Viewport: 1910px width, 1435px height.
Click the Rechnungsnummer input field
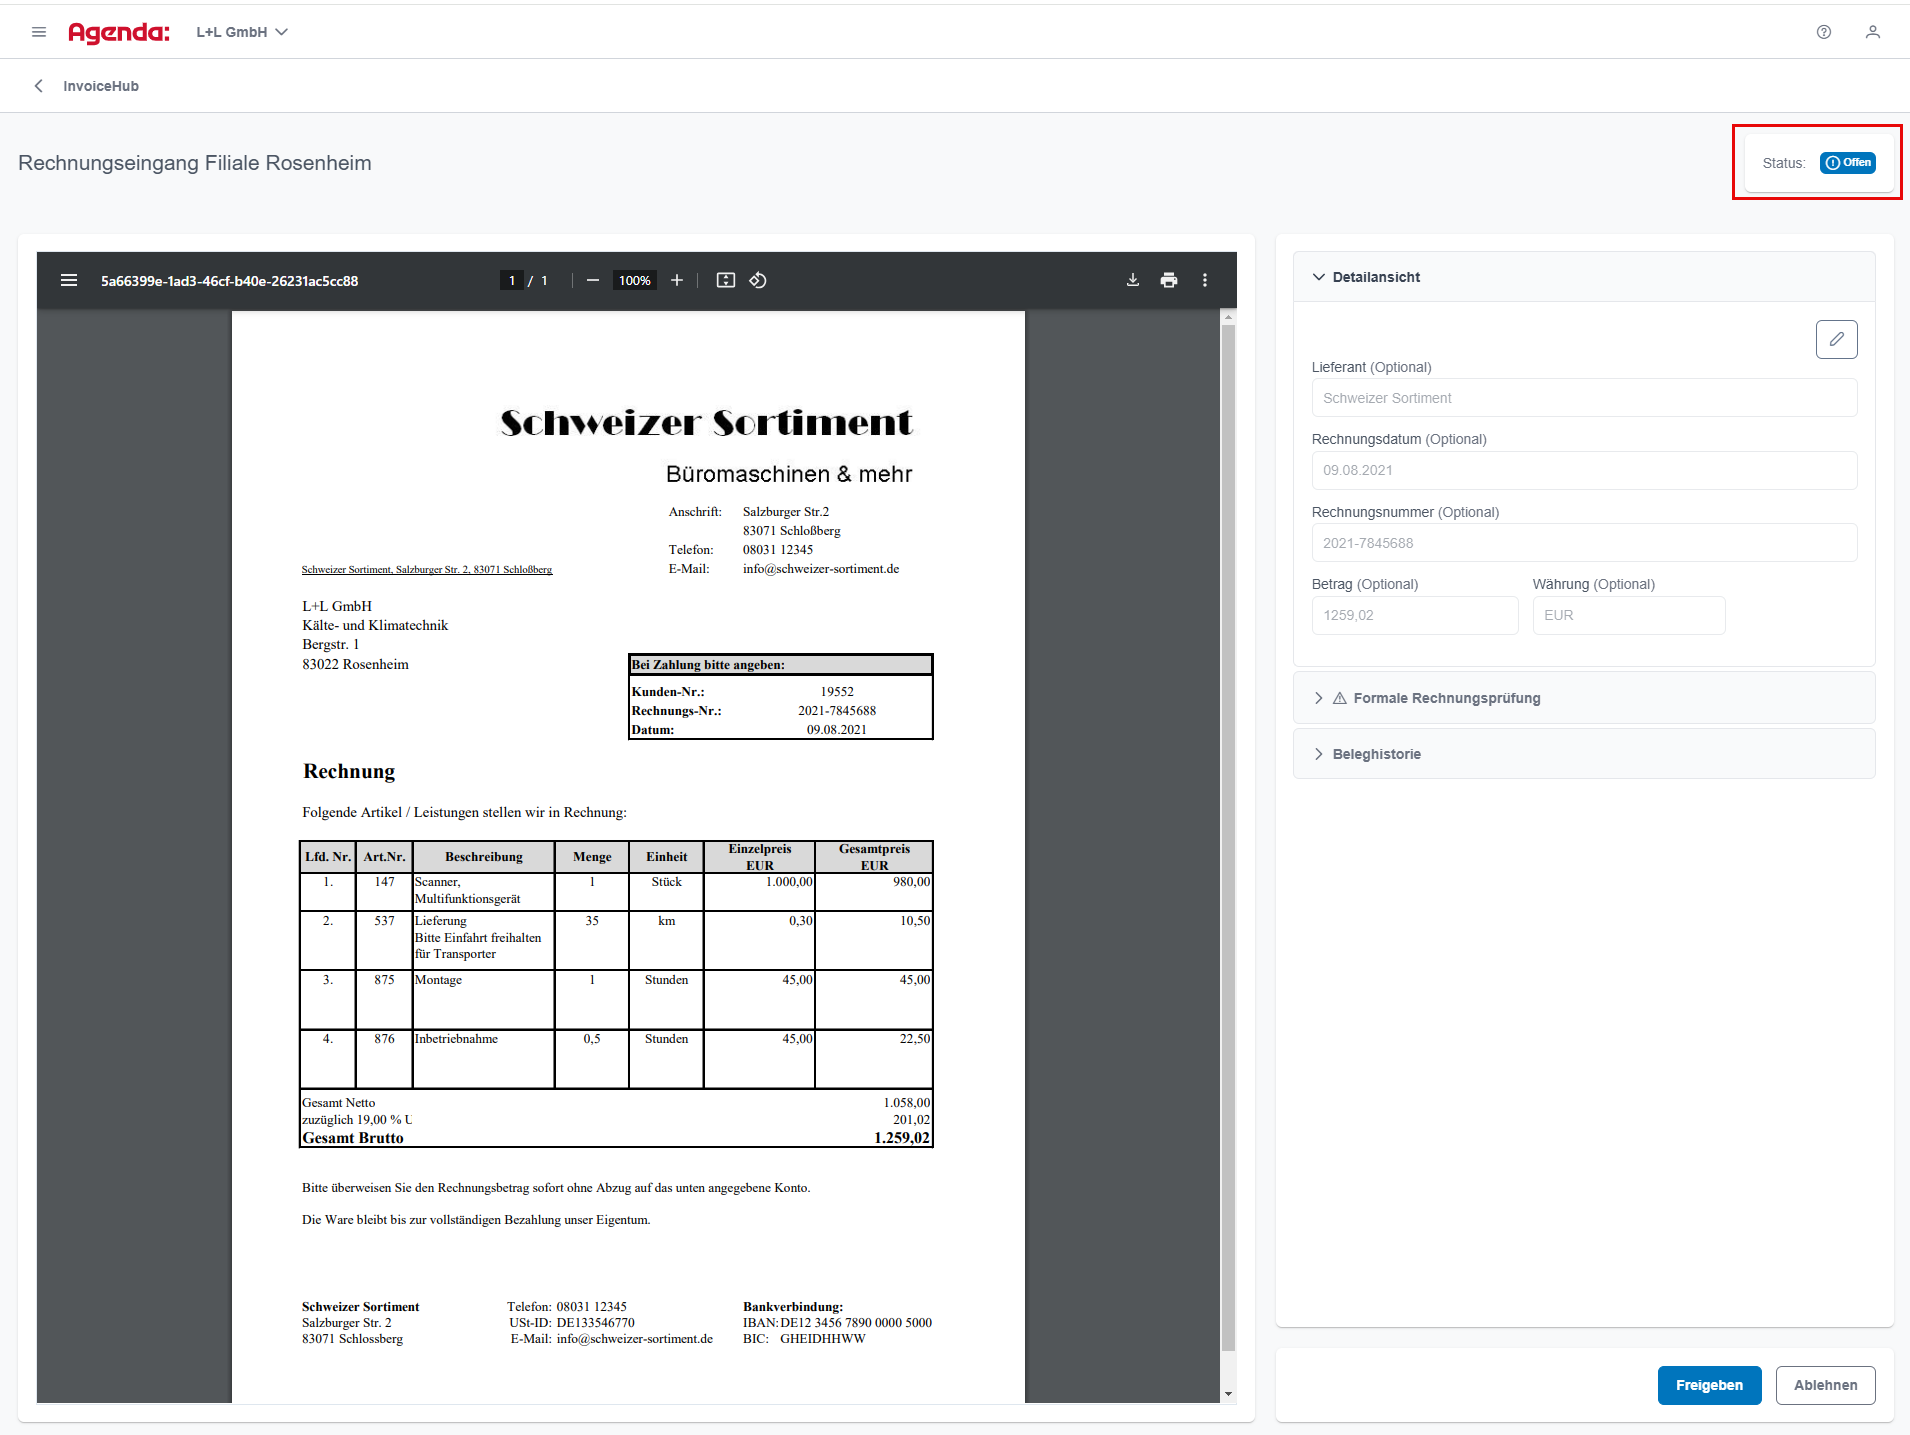[1584, 543]
